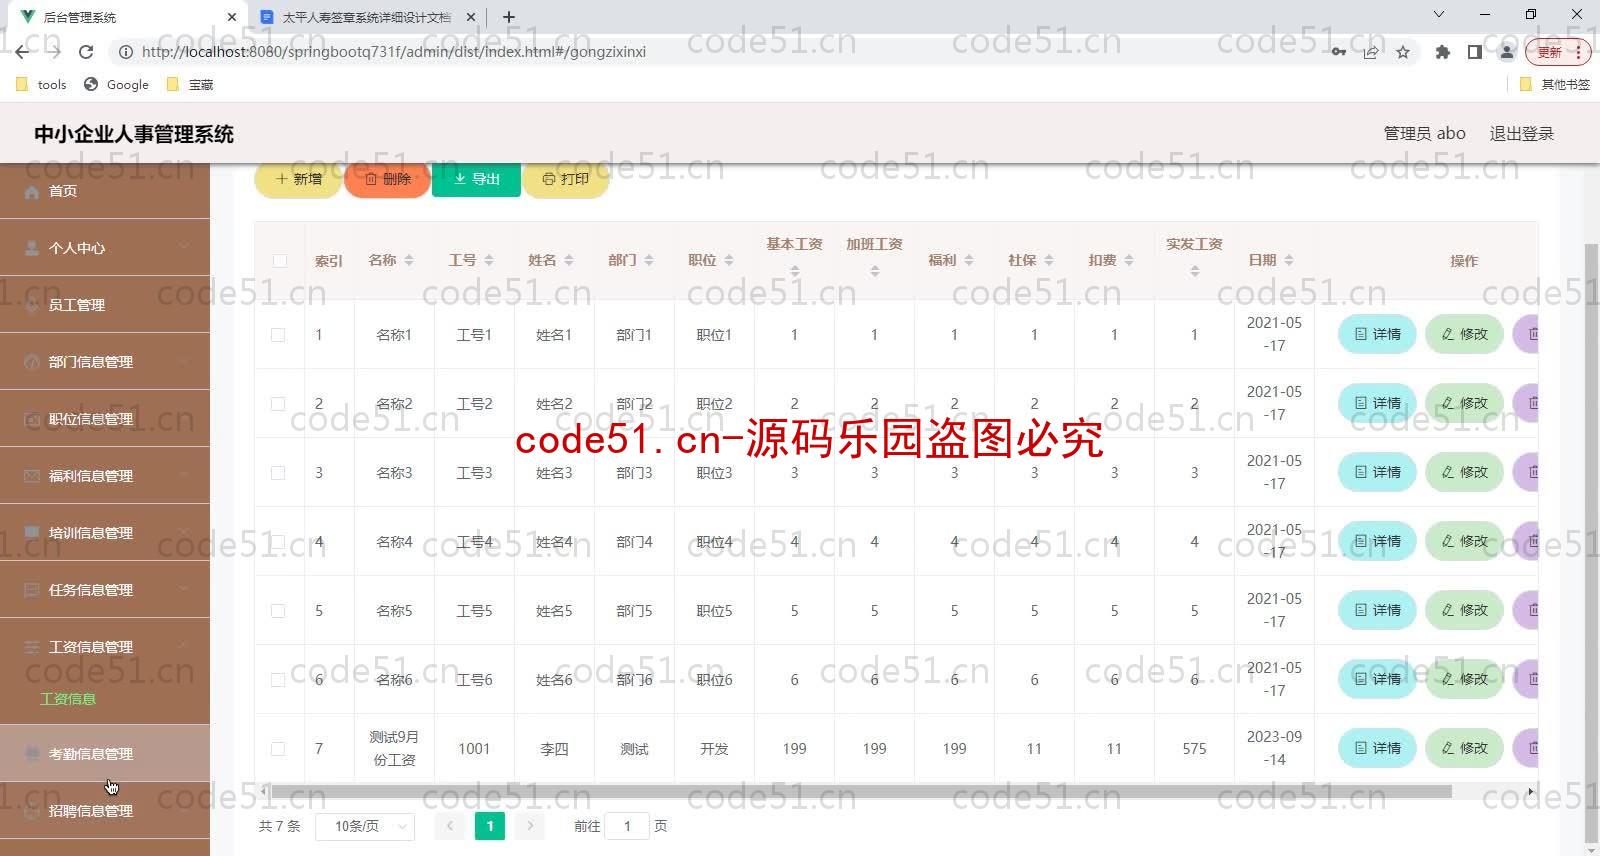Sort by 扣费 column arrows
Screen dimensions: 1600x856
pyautogui.click(x=1129, y=260)
